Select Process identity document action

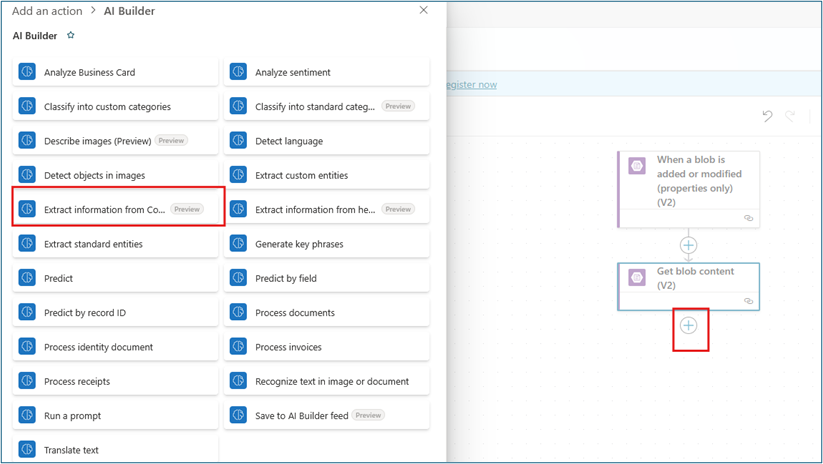[x=115, y=347]
